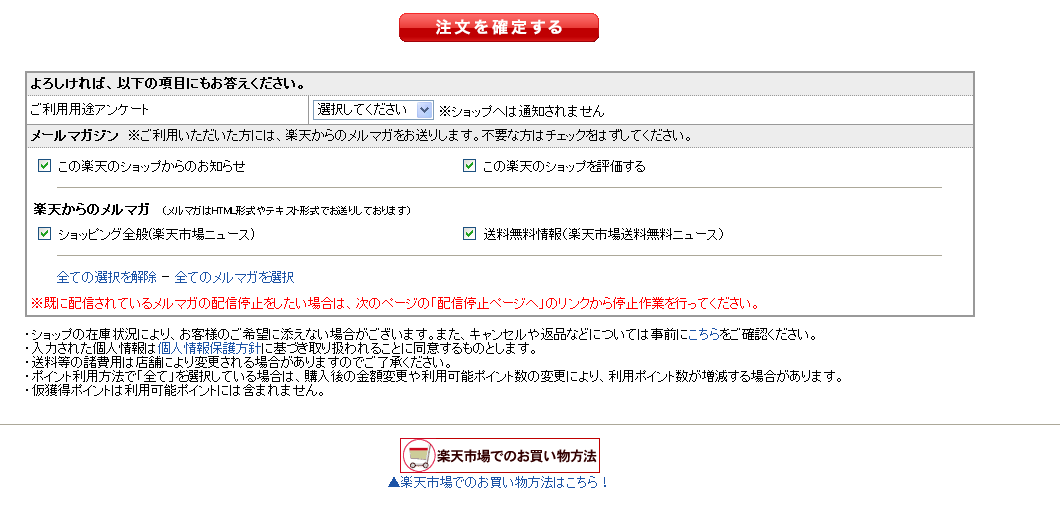Click the 楽天市場でのお買い物方法 banner text
Screen dimensions: 1060x509
(x=516, y=456)
